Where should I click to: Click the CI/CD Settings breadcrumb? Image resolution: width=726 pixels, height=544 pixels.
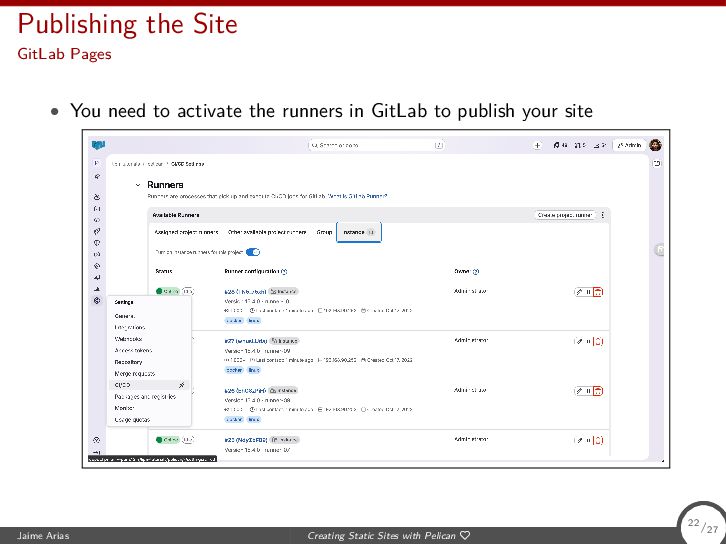click(x=188, y=164)
